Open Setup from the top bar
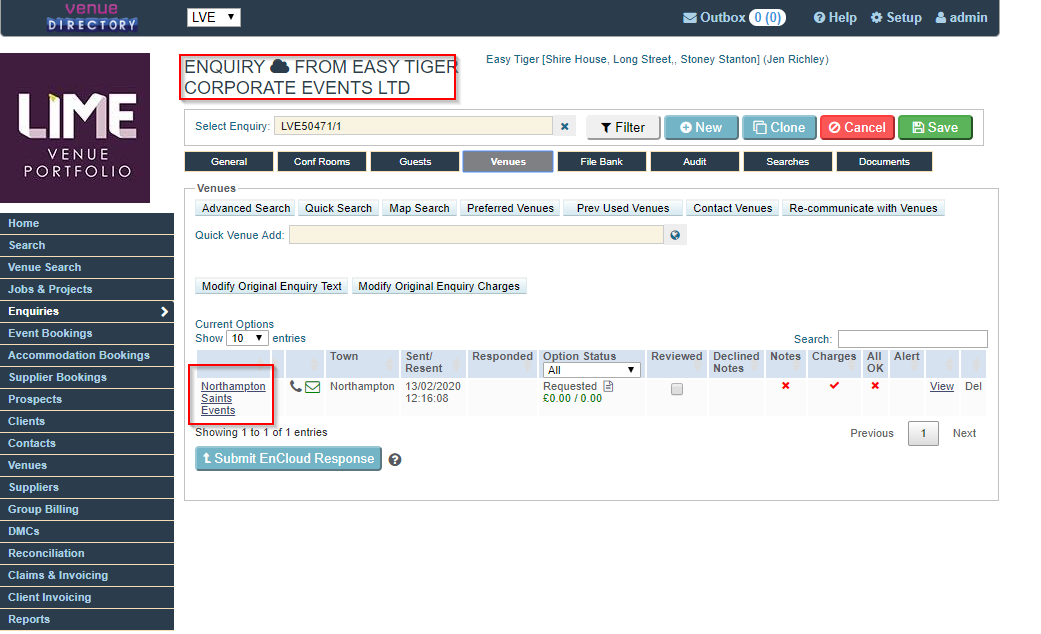 tap(896, 18)
